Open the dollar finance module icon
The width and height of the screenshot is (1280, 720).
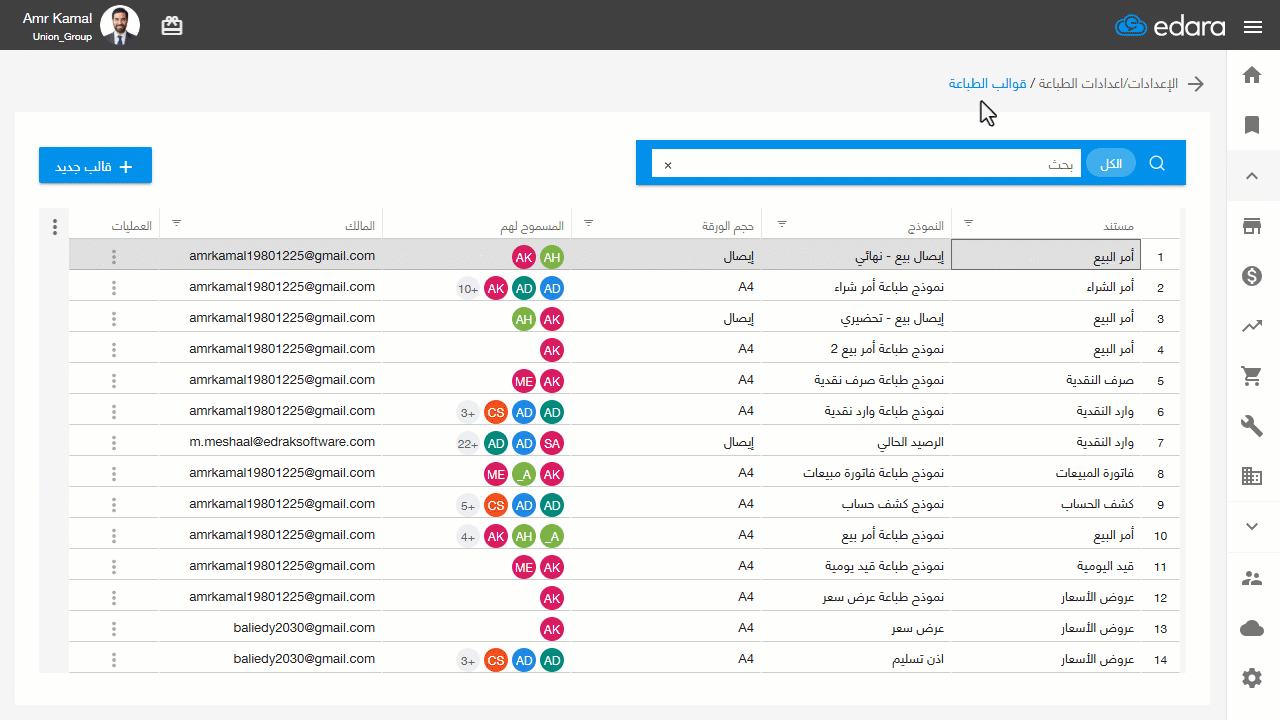pos(1252,276)
